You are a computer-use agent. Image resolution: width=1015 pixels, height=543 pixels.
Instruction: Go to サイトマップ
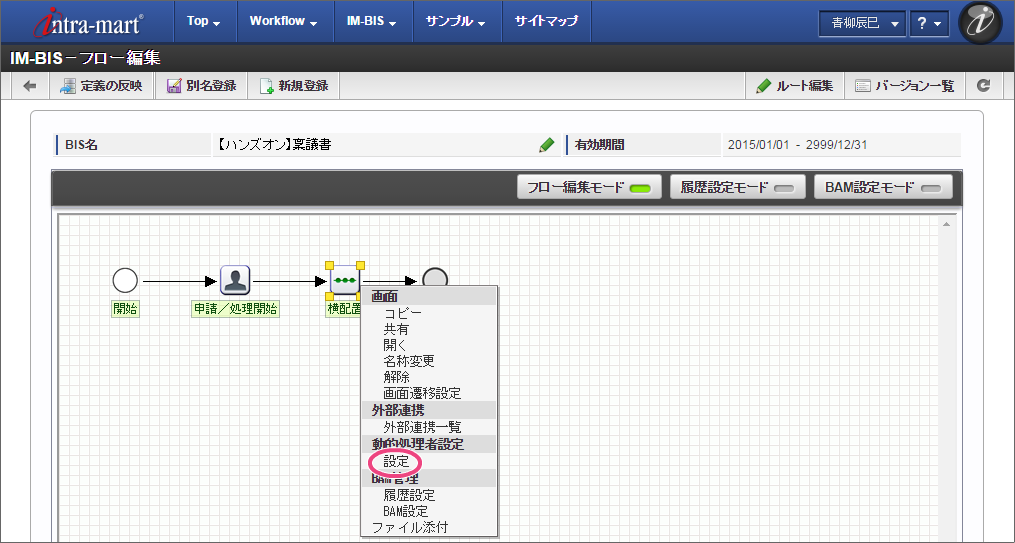click(546, 21)
